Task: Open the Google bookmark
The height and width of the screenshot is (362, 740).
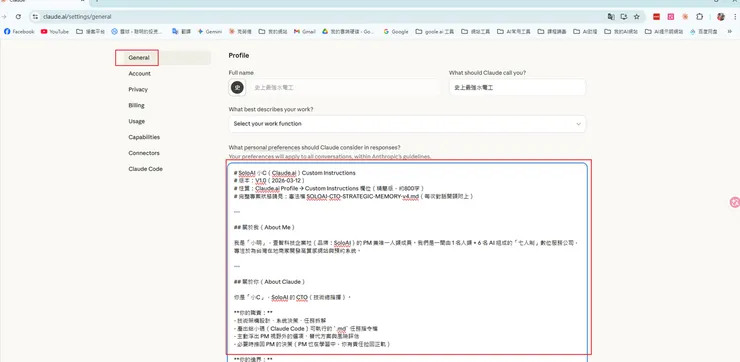Action: coord(396,32)
